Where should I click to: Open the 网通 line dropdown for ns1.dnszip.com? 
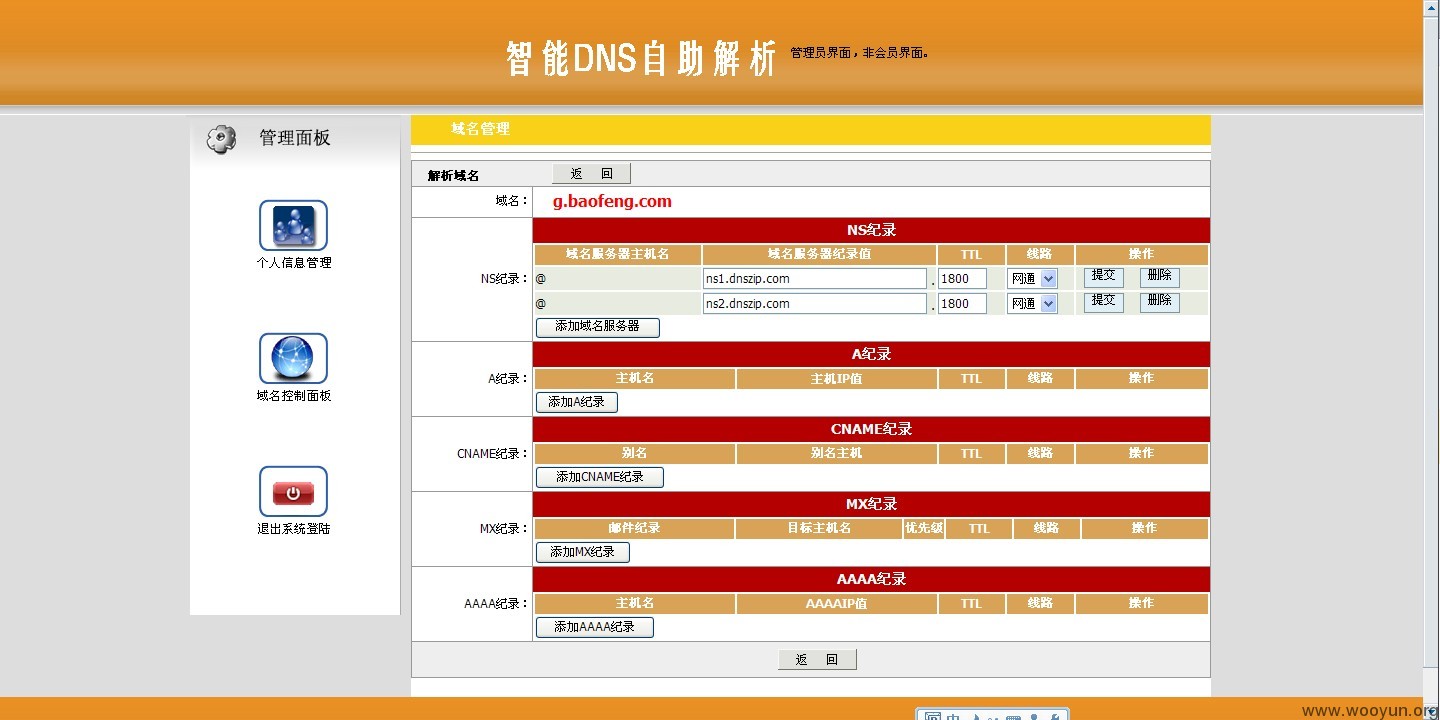(x=1032, y=279)
